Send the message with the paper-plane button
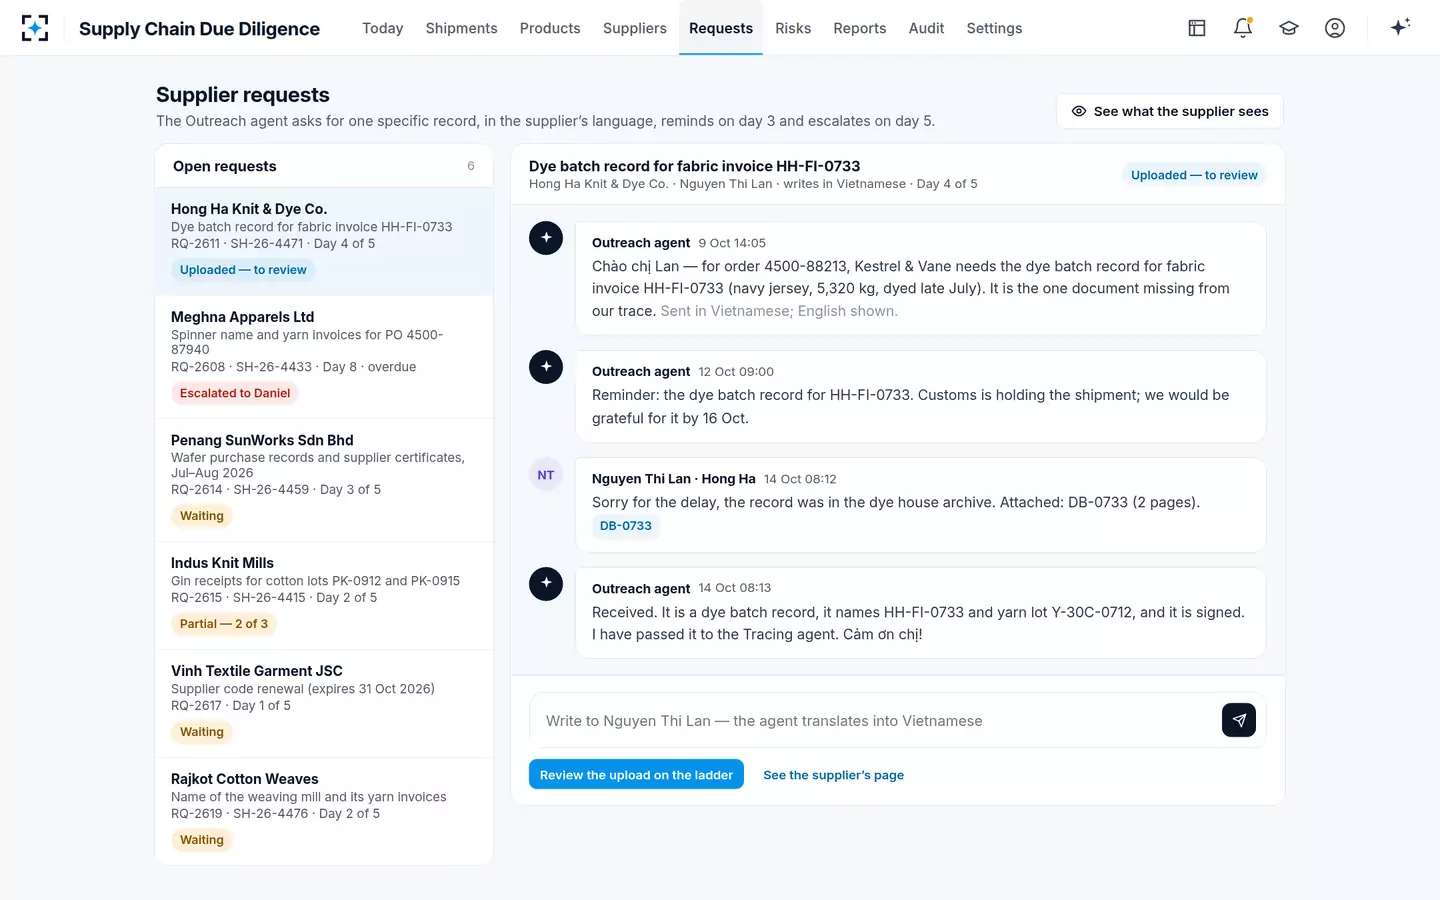 1239,720
